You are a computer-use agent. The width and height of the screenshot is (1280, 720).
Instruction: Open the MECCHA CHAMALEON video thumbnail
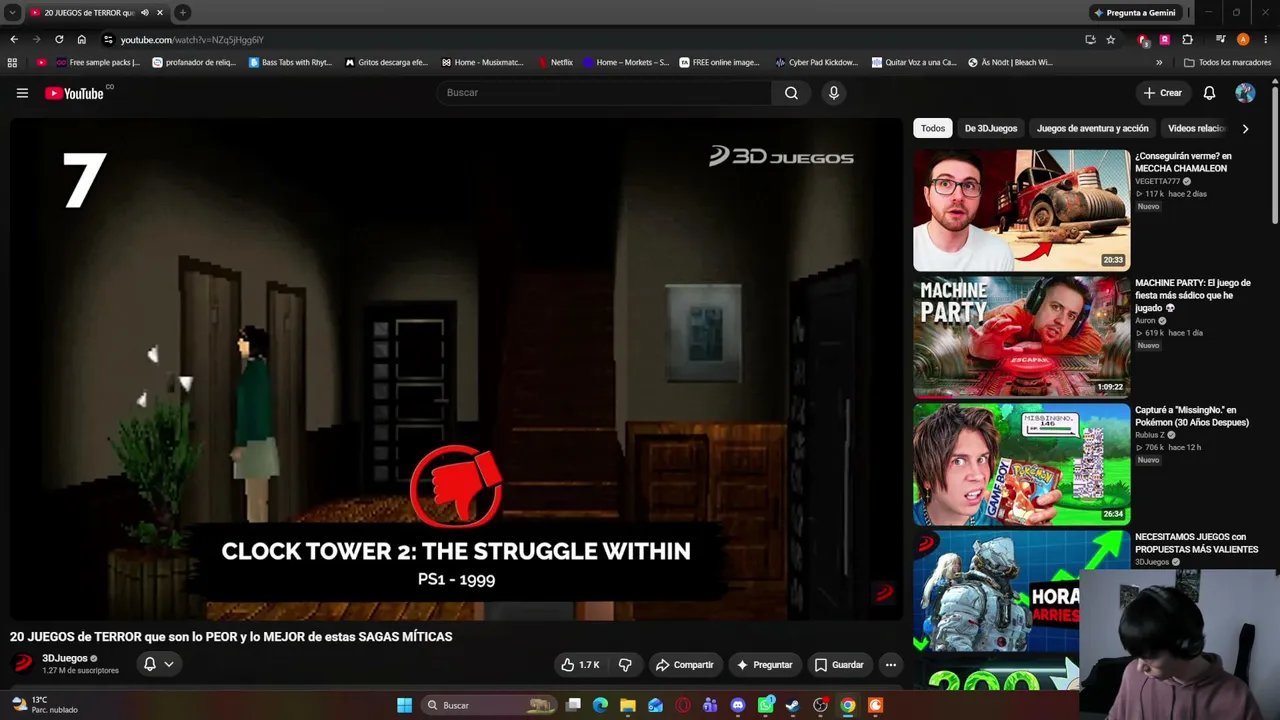(1021, 210)
